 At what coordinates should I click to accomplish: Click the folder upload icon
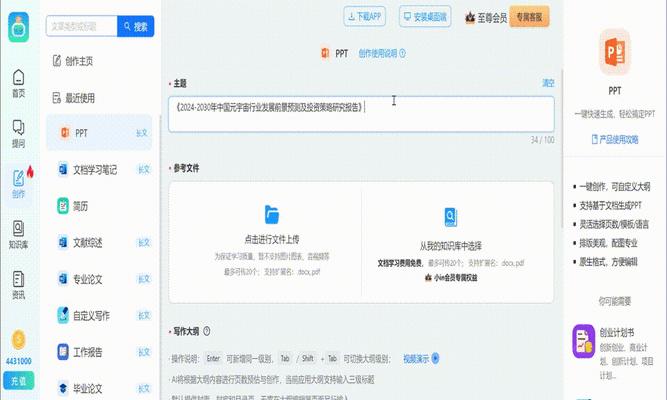pos(271,214)
